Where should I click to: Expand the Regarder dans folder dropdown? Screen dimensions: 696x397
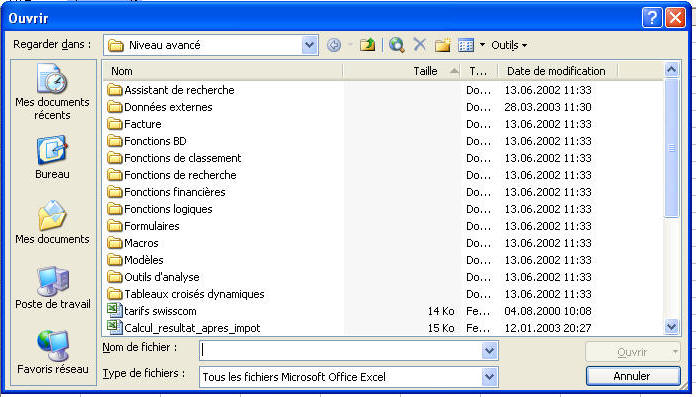tap(310, 45)
